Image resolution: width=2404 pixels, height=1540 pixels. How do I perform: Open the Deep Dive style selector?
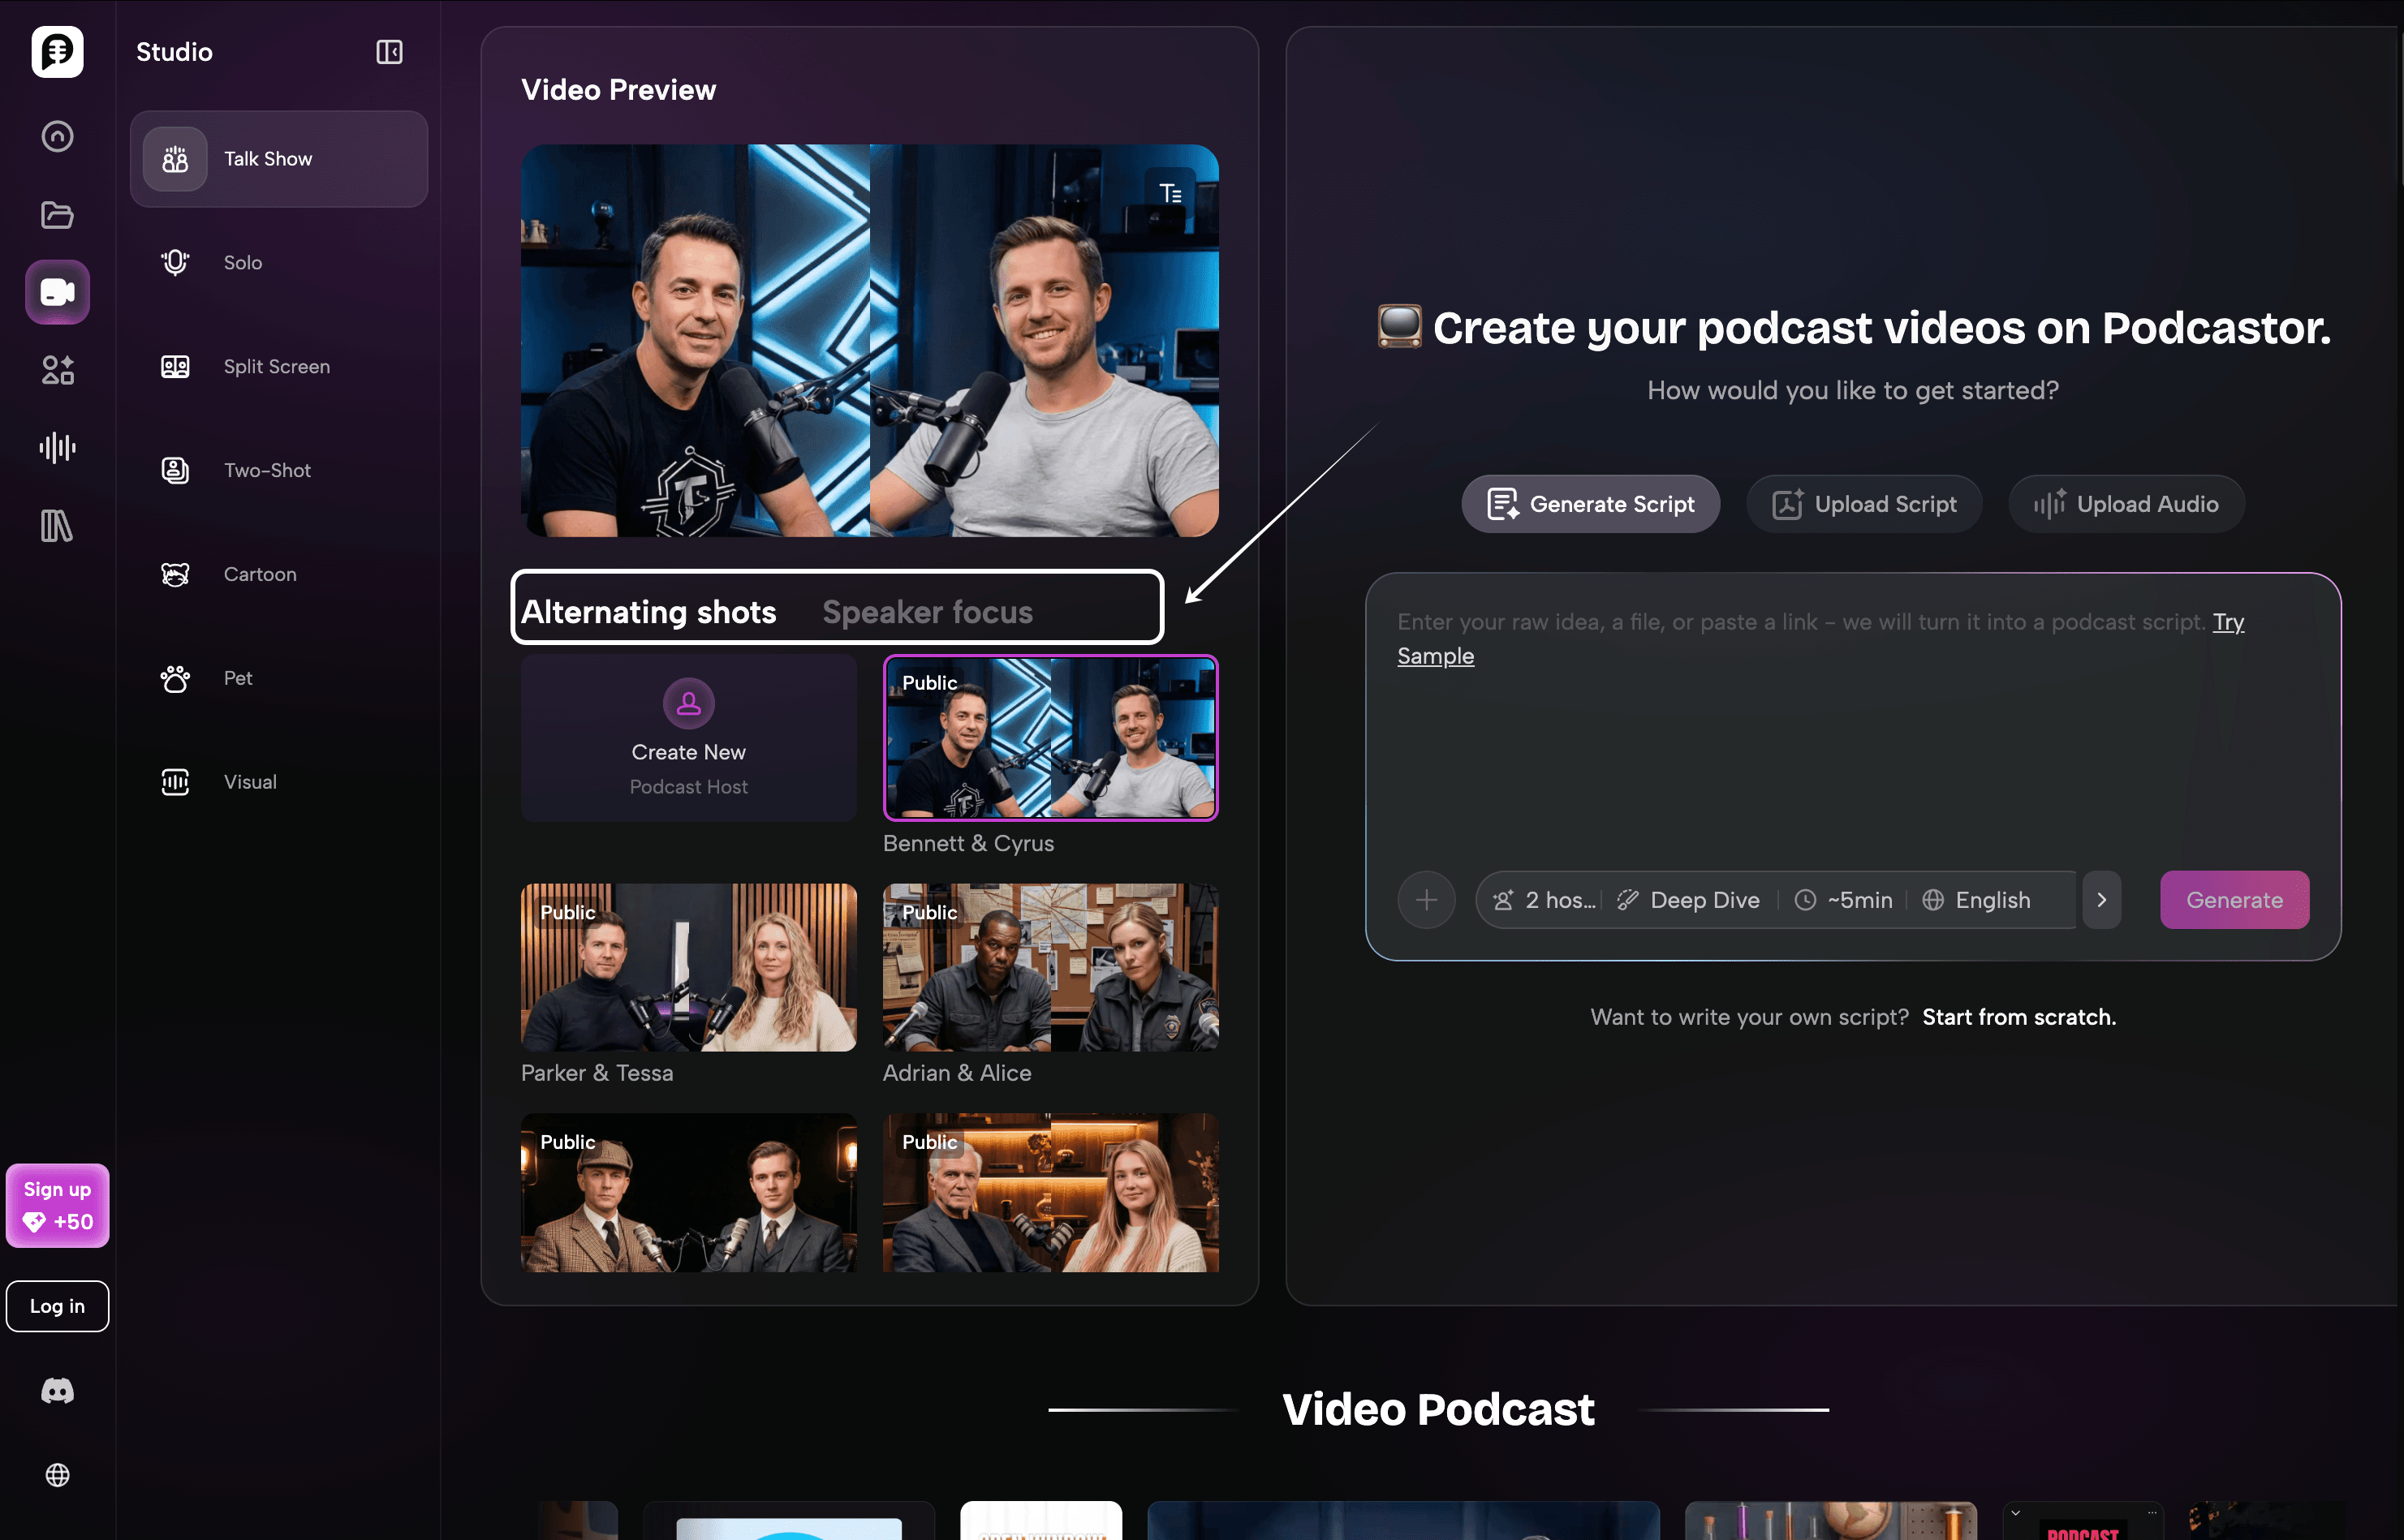click(1688, 900)
